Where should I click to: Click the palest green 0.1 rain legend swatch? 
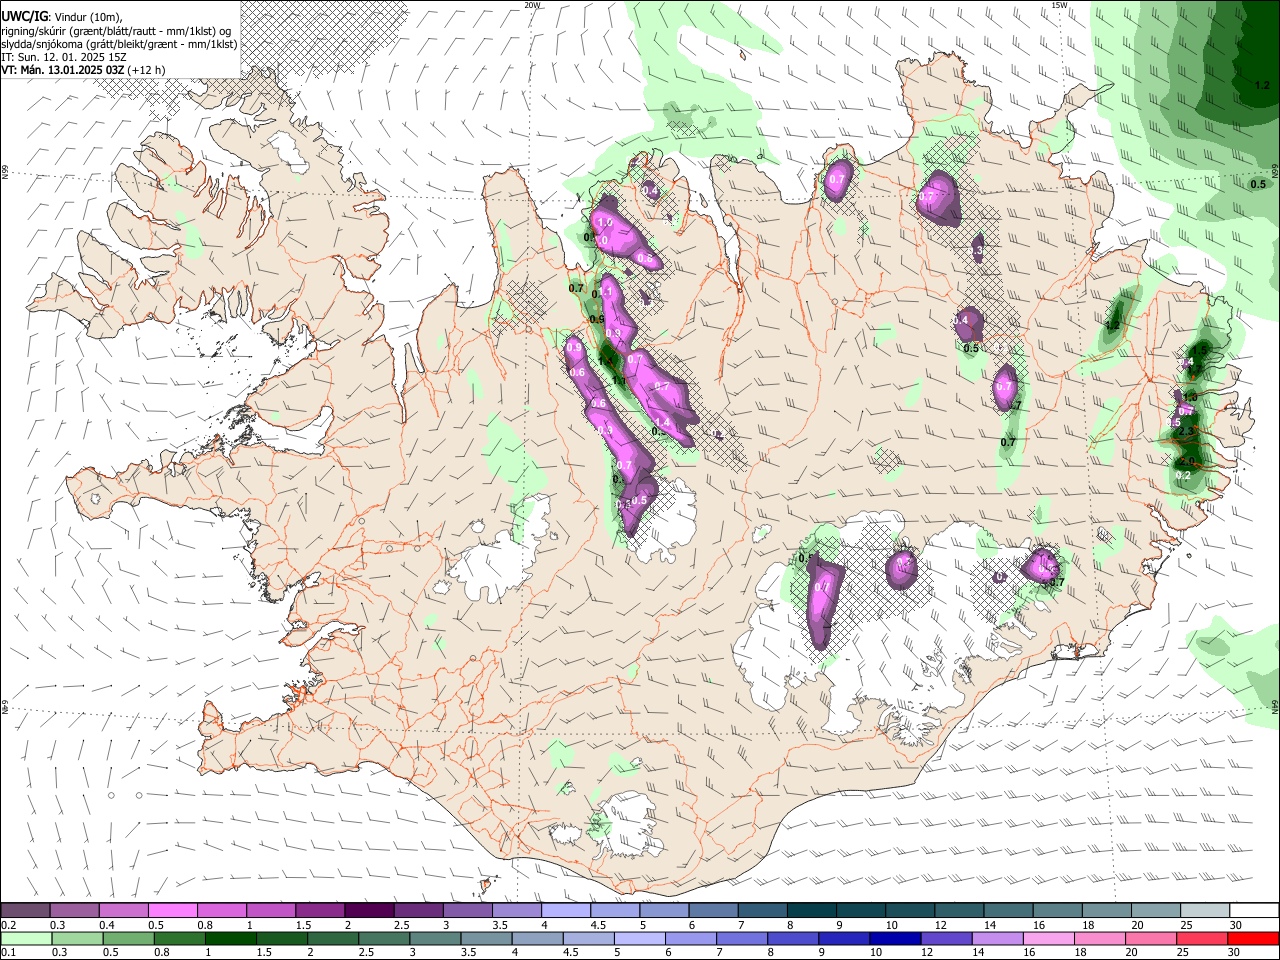(26, 938)
